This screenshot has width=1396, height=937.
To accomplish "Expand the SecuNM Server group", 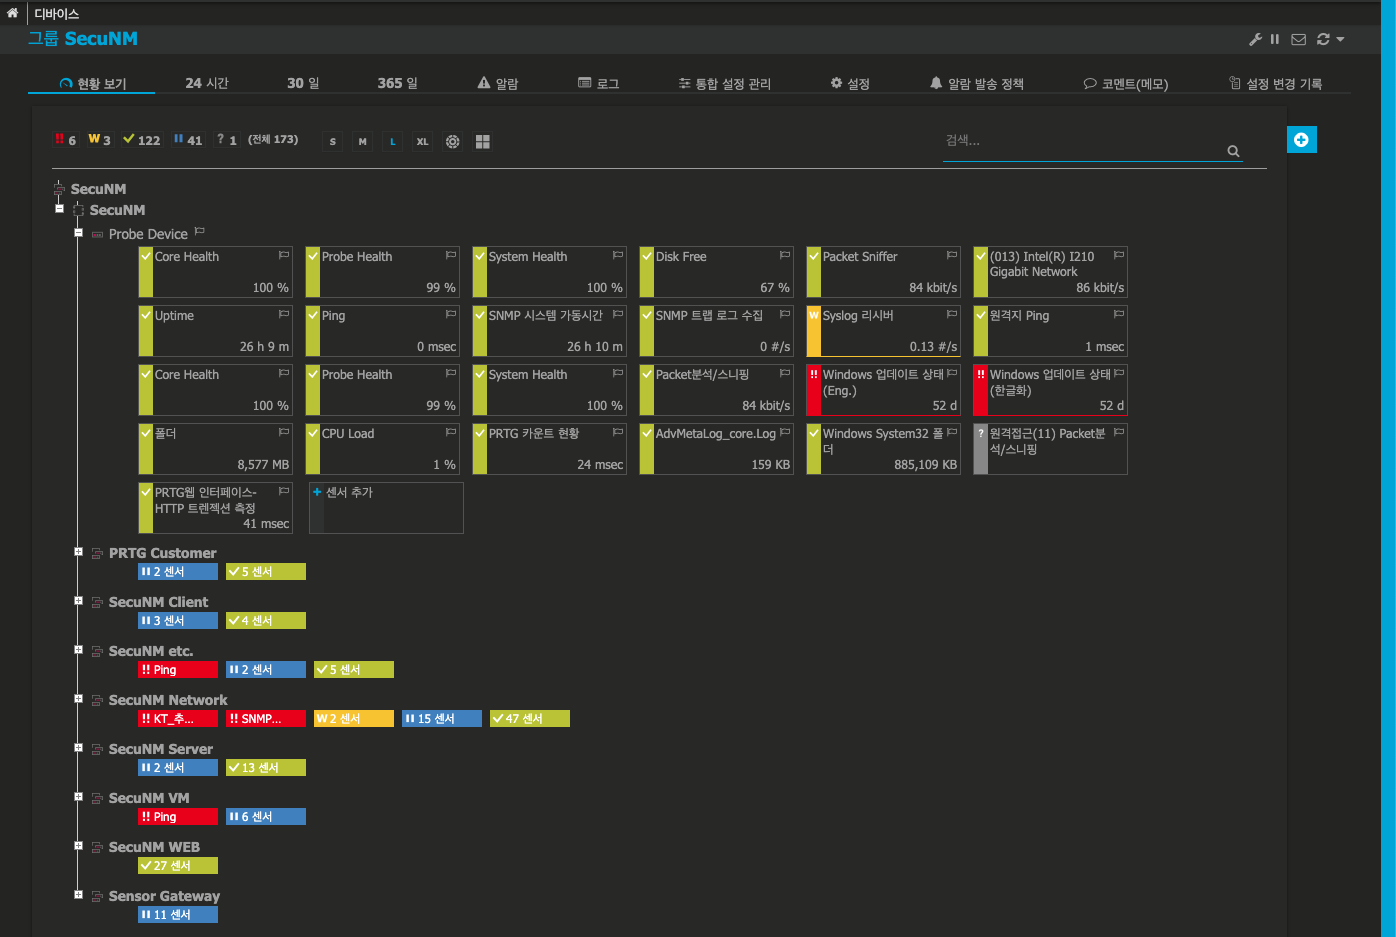I will click(x=78, y=748).
